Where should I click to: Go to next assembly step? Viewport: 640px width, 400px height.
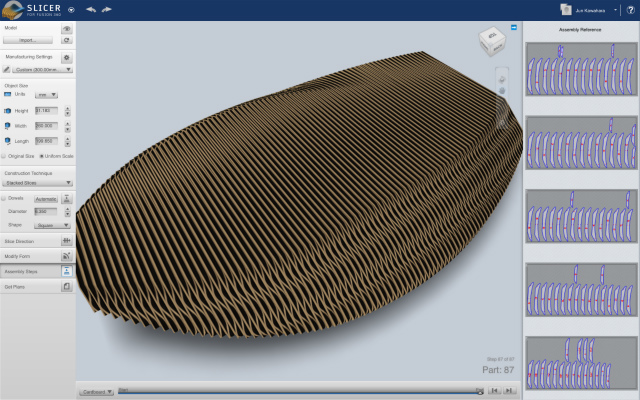point(509,391)
